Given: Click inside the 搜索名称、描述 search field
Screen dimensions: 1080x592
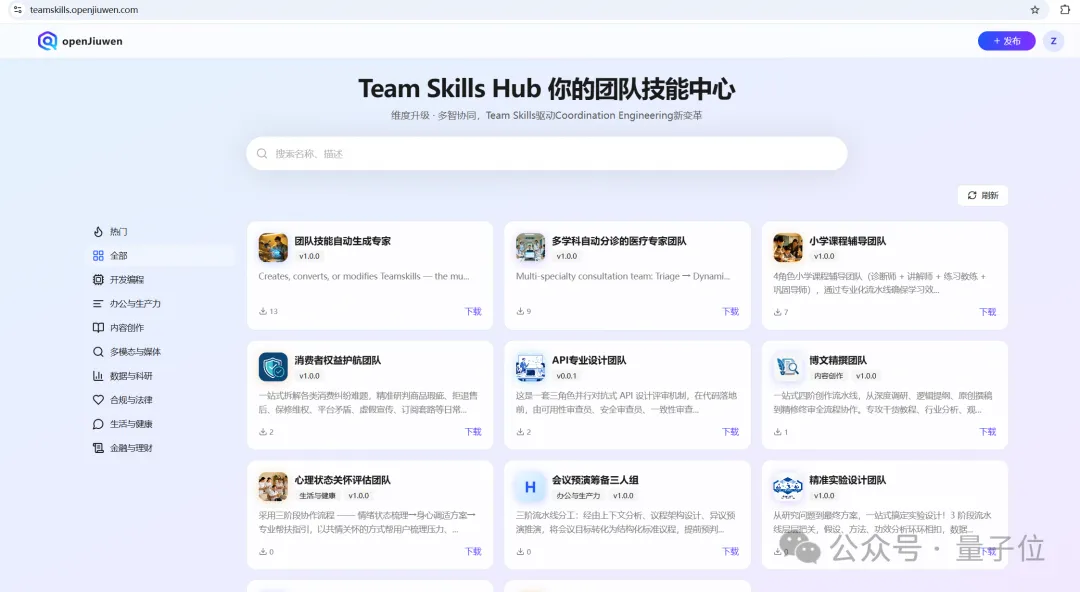Looking at the screenshot, I should pos(547,153).
